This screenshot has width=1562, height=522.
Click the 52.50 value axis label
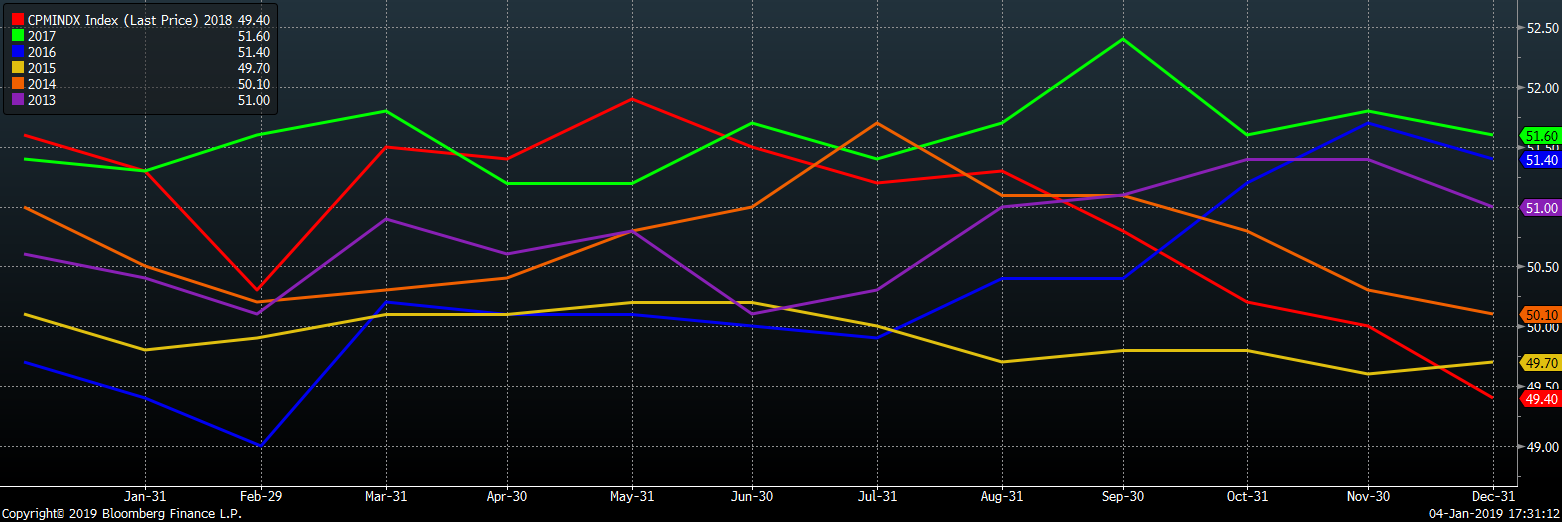[x=1538, y=28]
